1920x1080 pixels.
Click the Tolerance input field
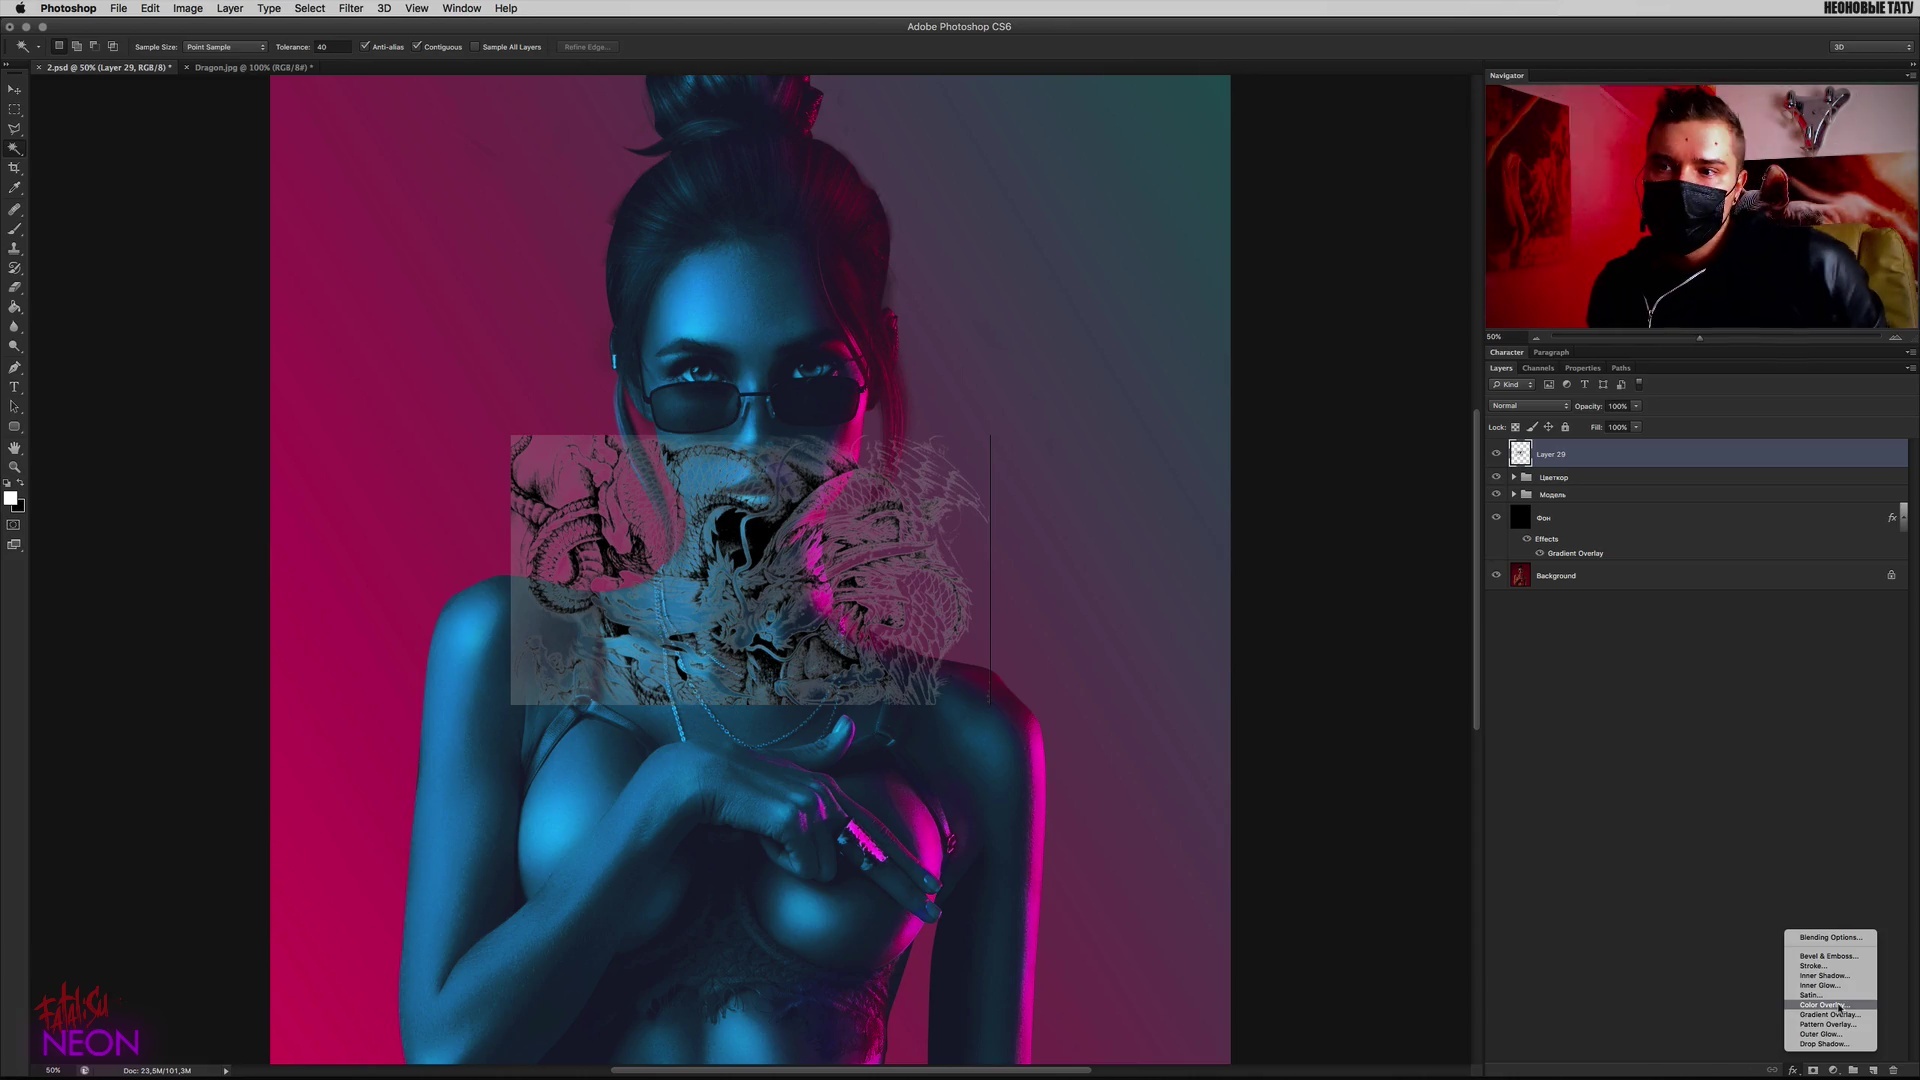332,47
